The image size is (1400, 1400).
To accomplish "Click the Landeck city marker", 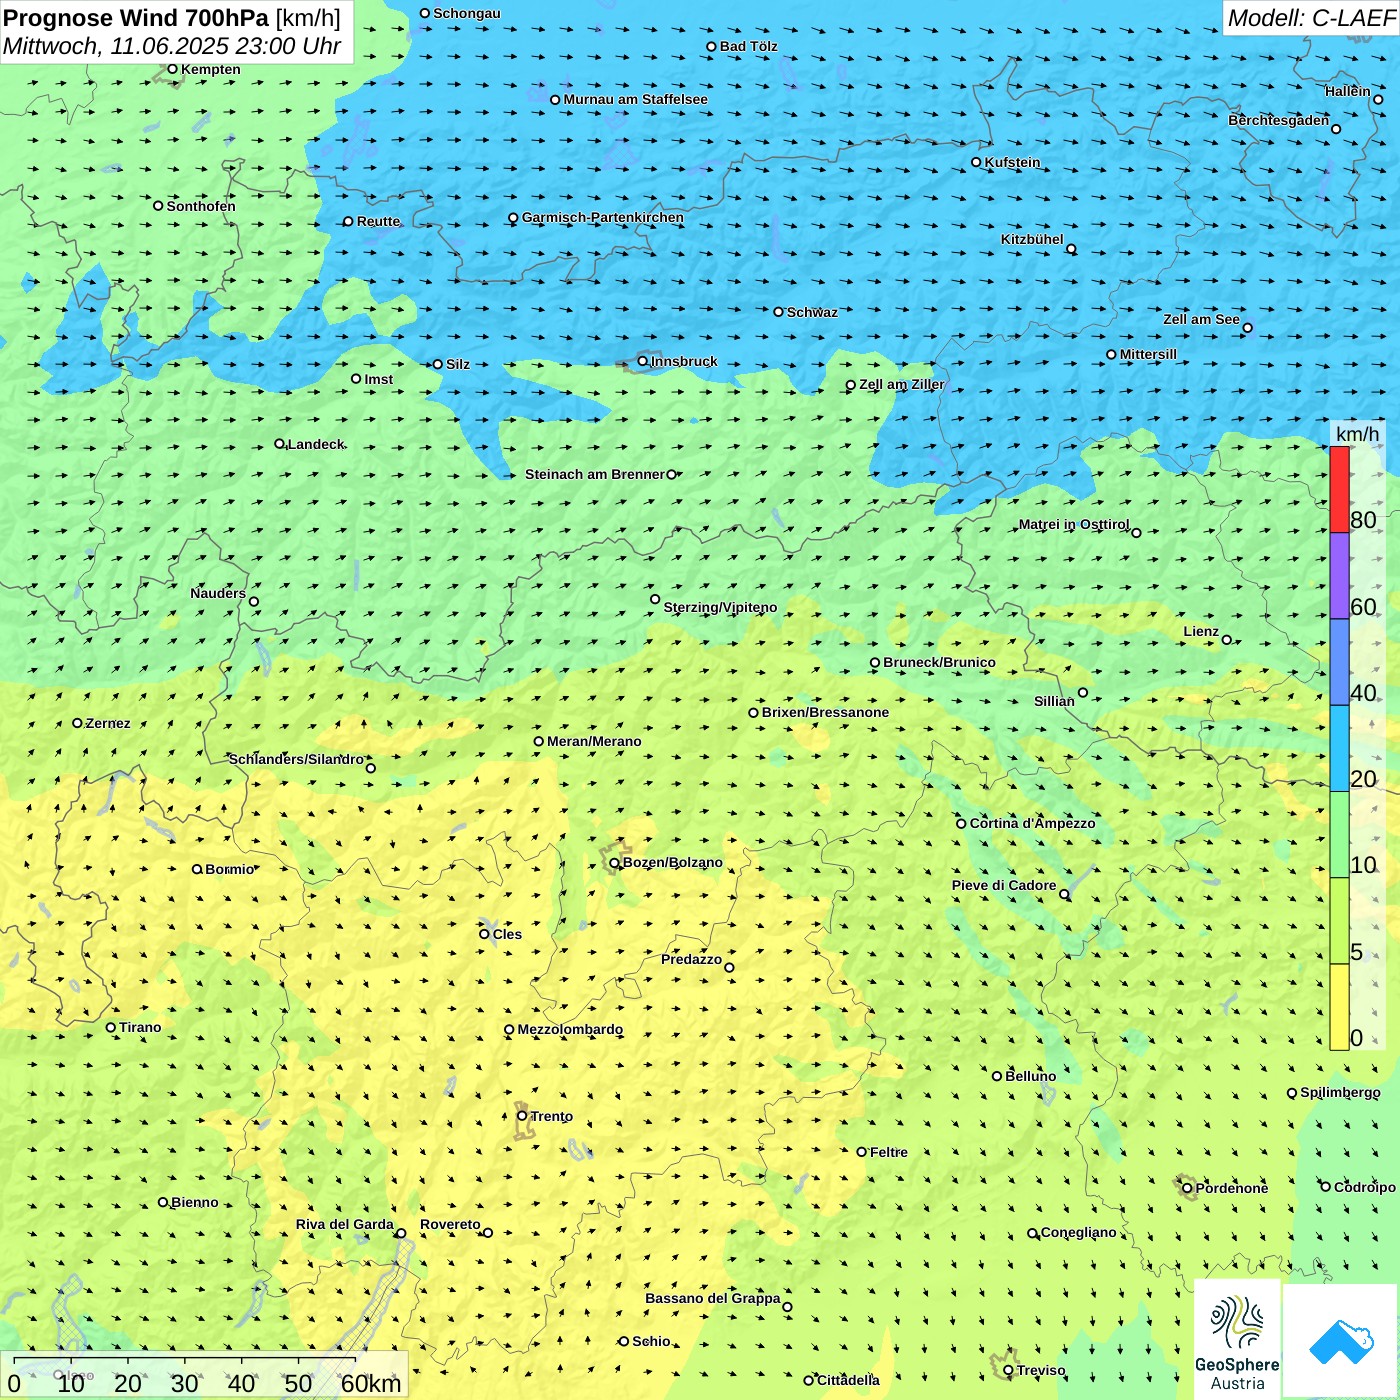I will (x=280, y=443).
